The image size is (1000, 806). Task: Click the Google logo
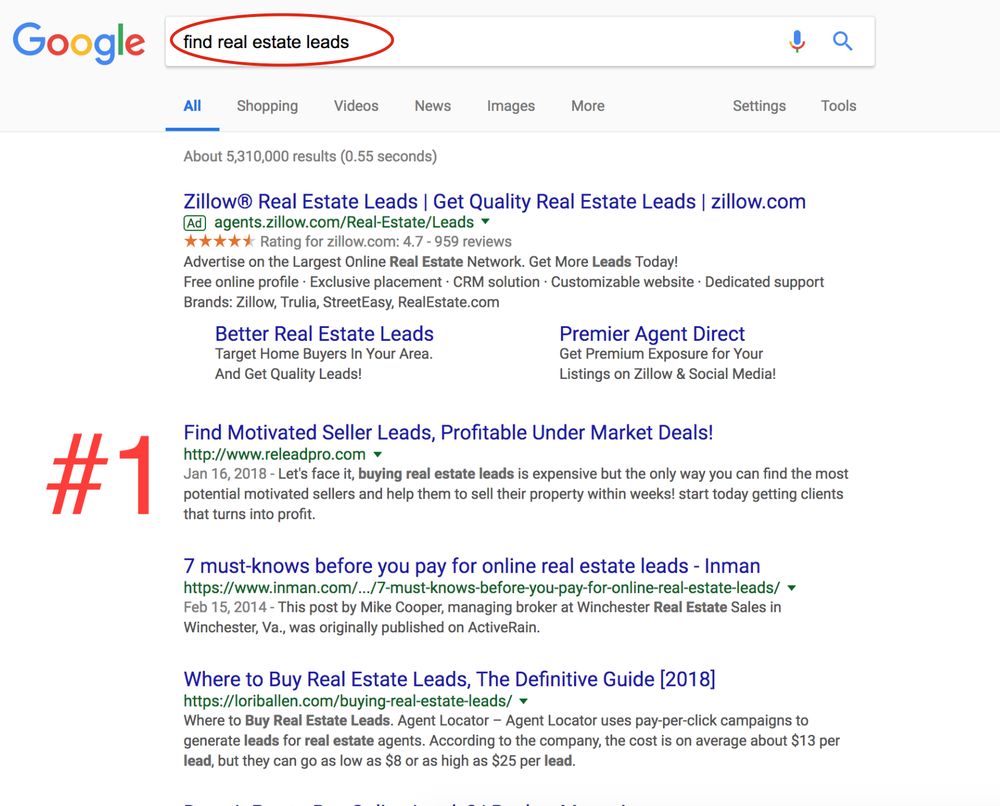click(79, 42)
